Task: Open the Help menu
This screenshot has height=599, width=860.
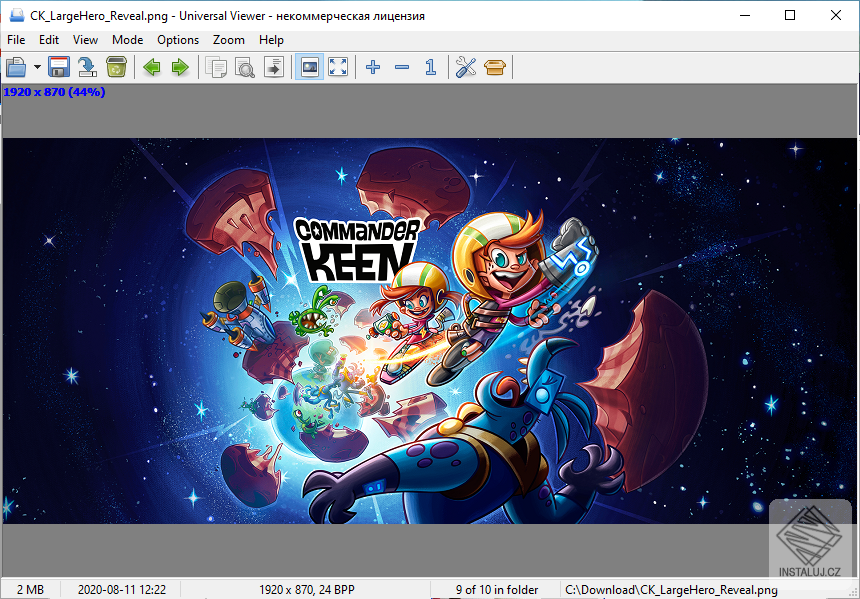Action: 271,40
